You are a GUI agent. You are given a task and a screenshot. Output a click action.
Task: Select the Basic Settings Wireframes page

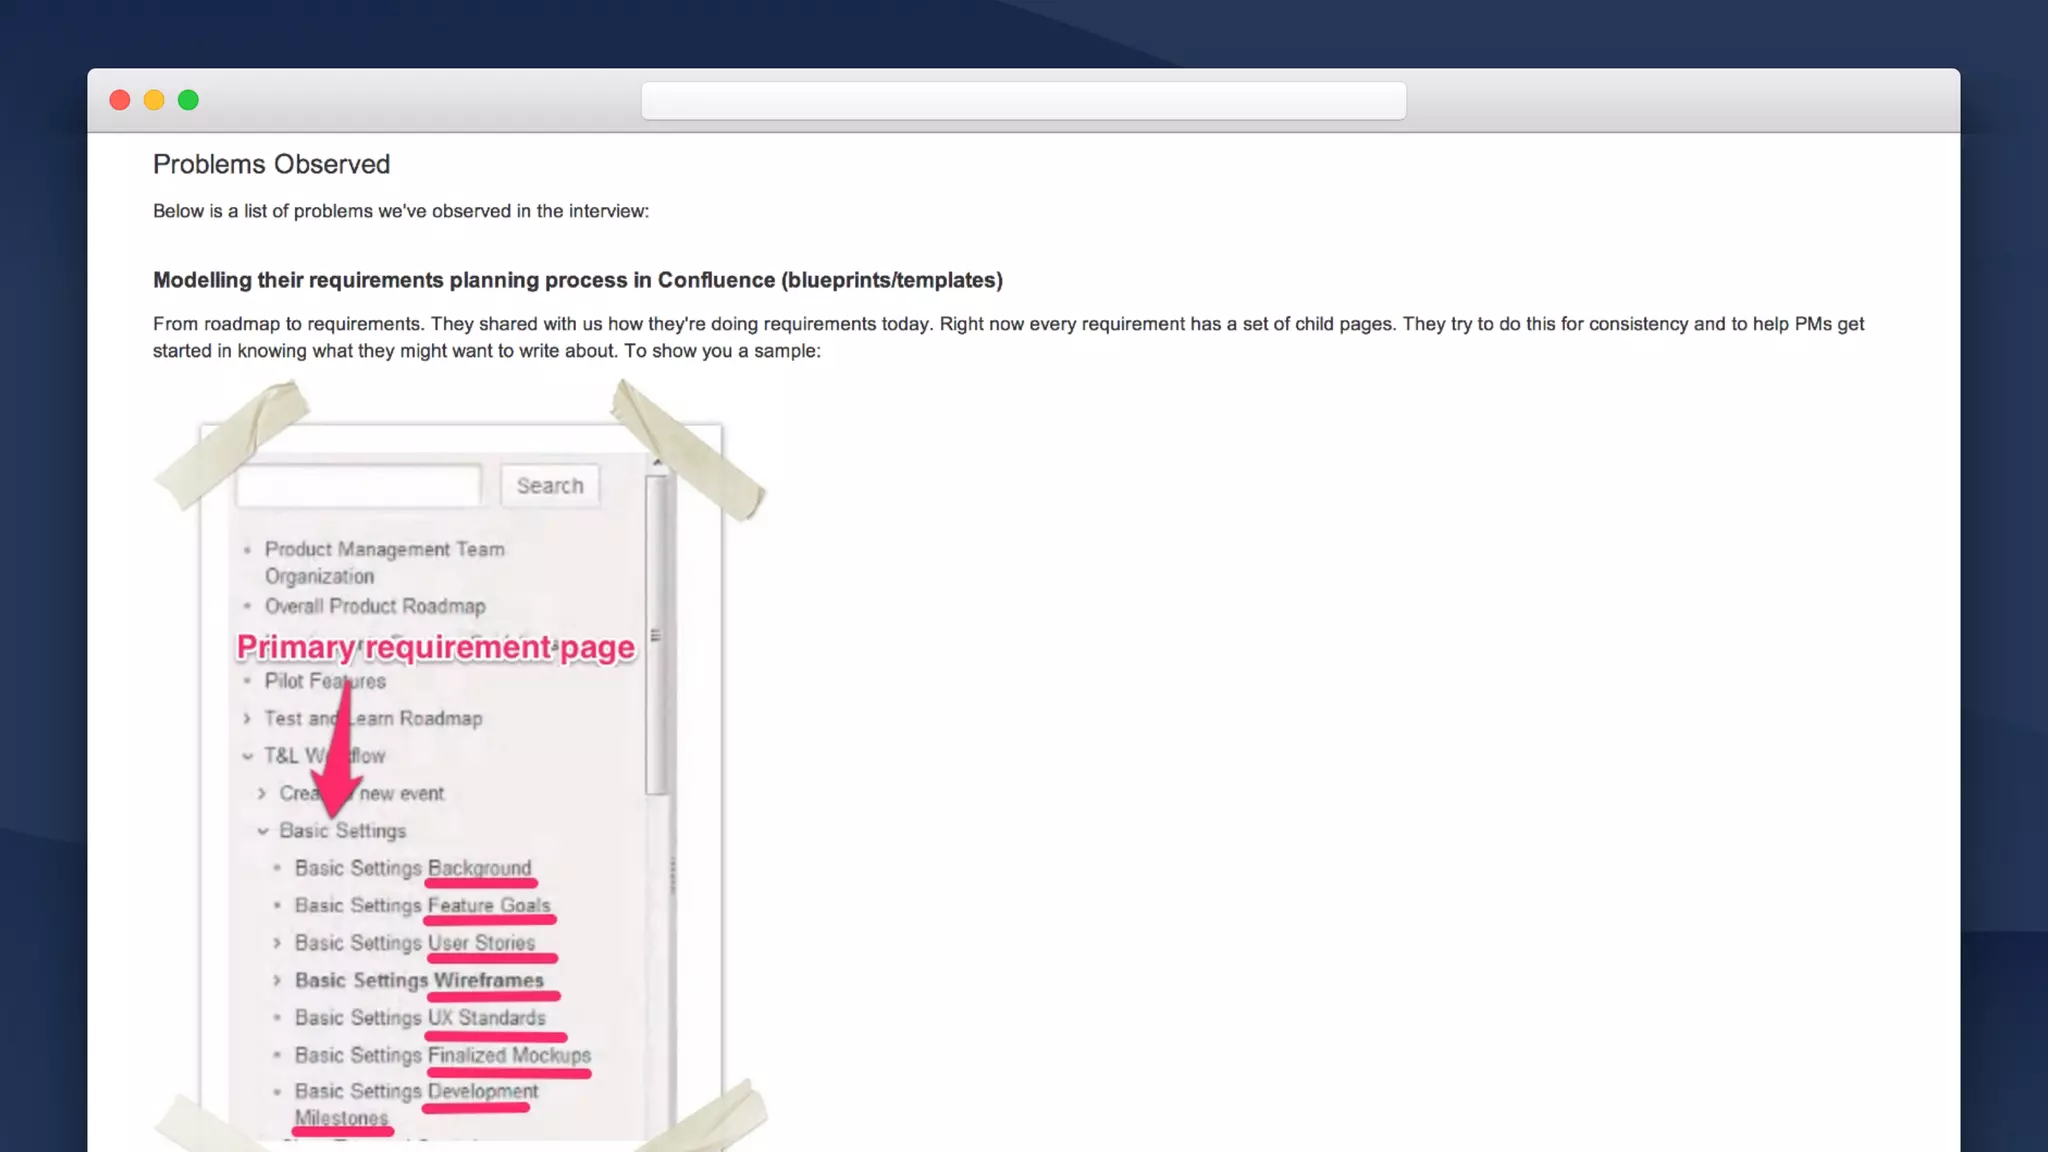click(x=419, y=980)
